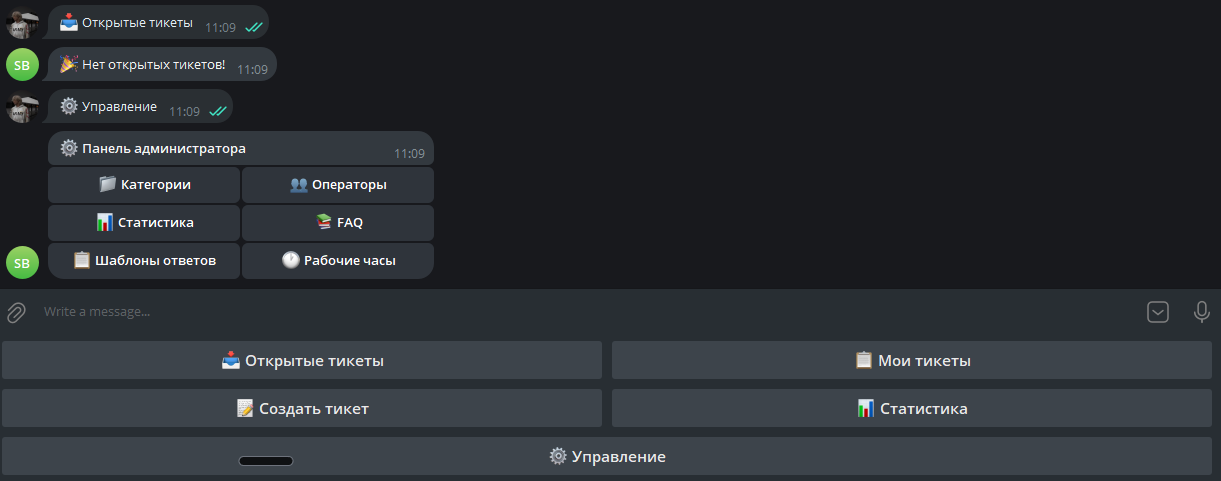Viewport: 1221px width, 481px height.
Task: Select Статистика in the admin panel message
Action: (144, 223)
